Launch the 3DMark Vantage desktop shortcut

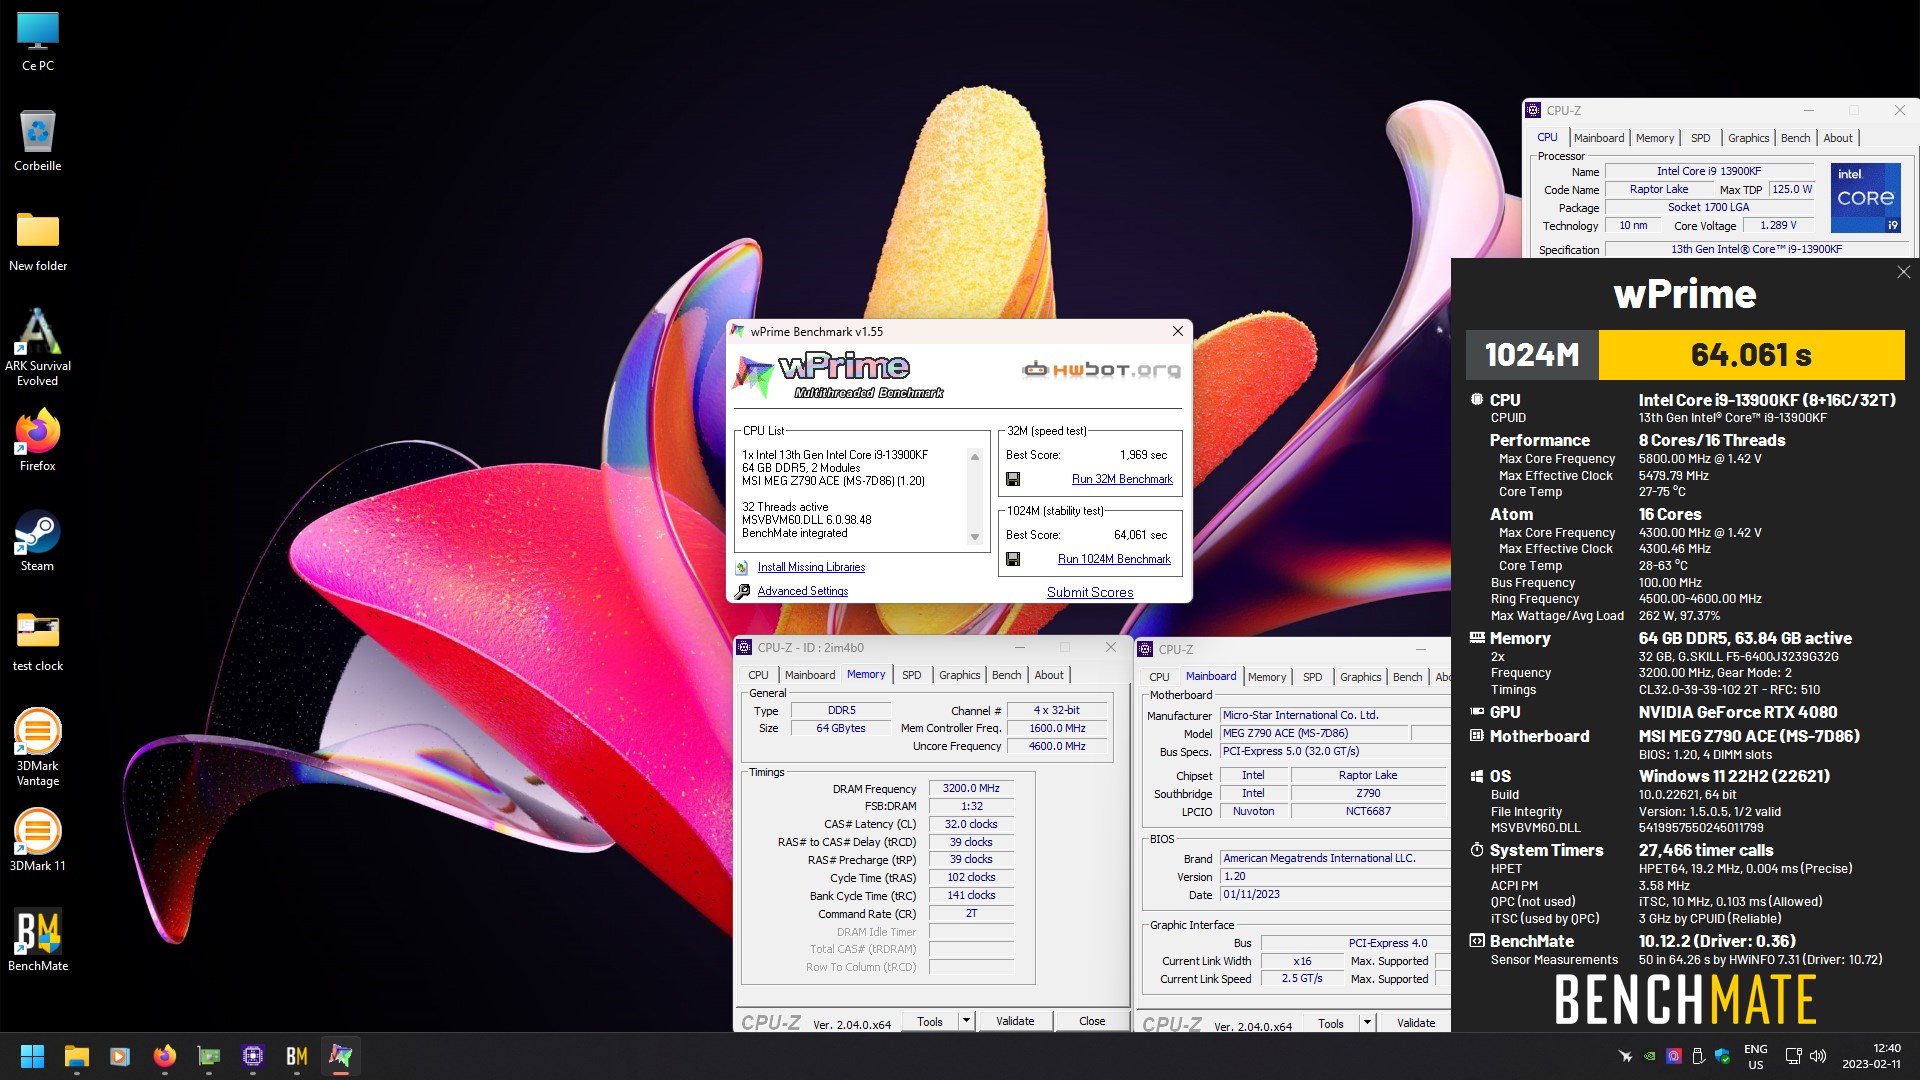38,746
